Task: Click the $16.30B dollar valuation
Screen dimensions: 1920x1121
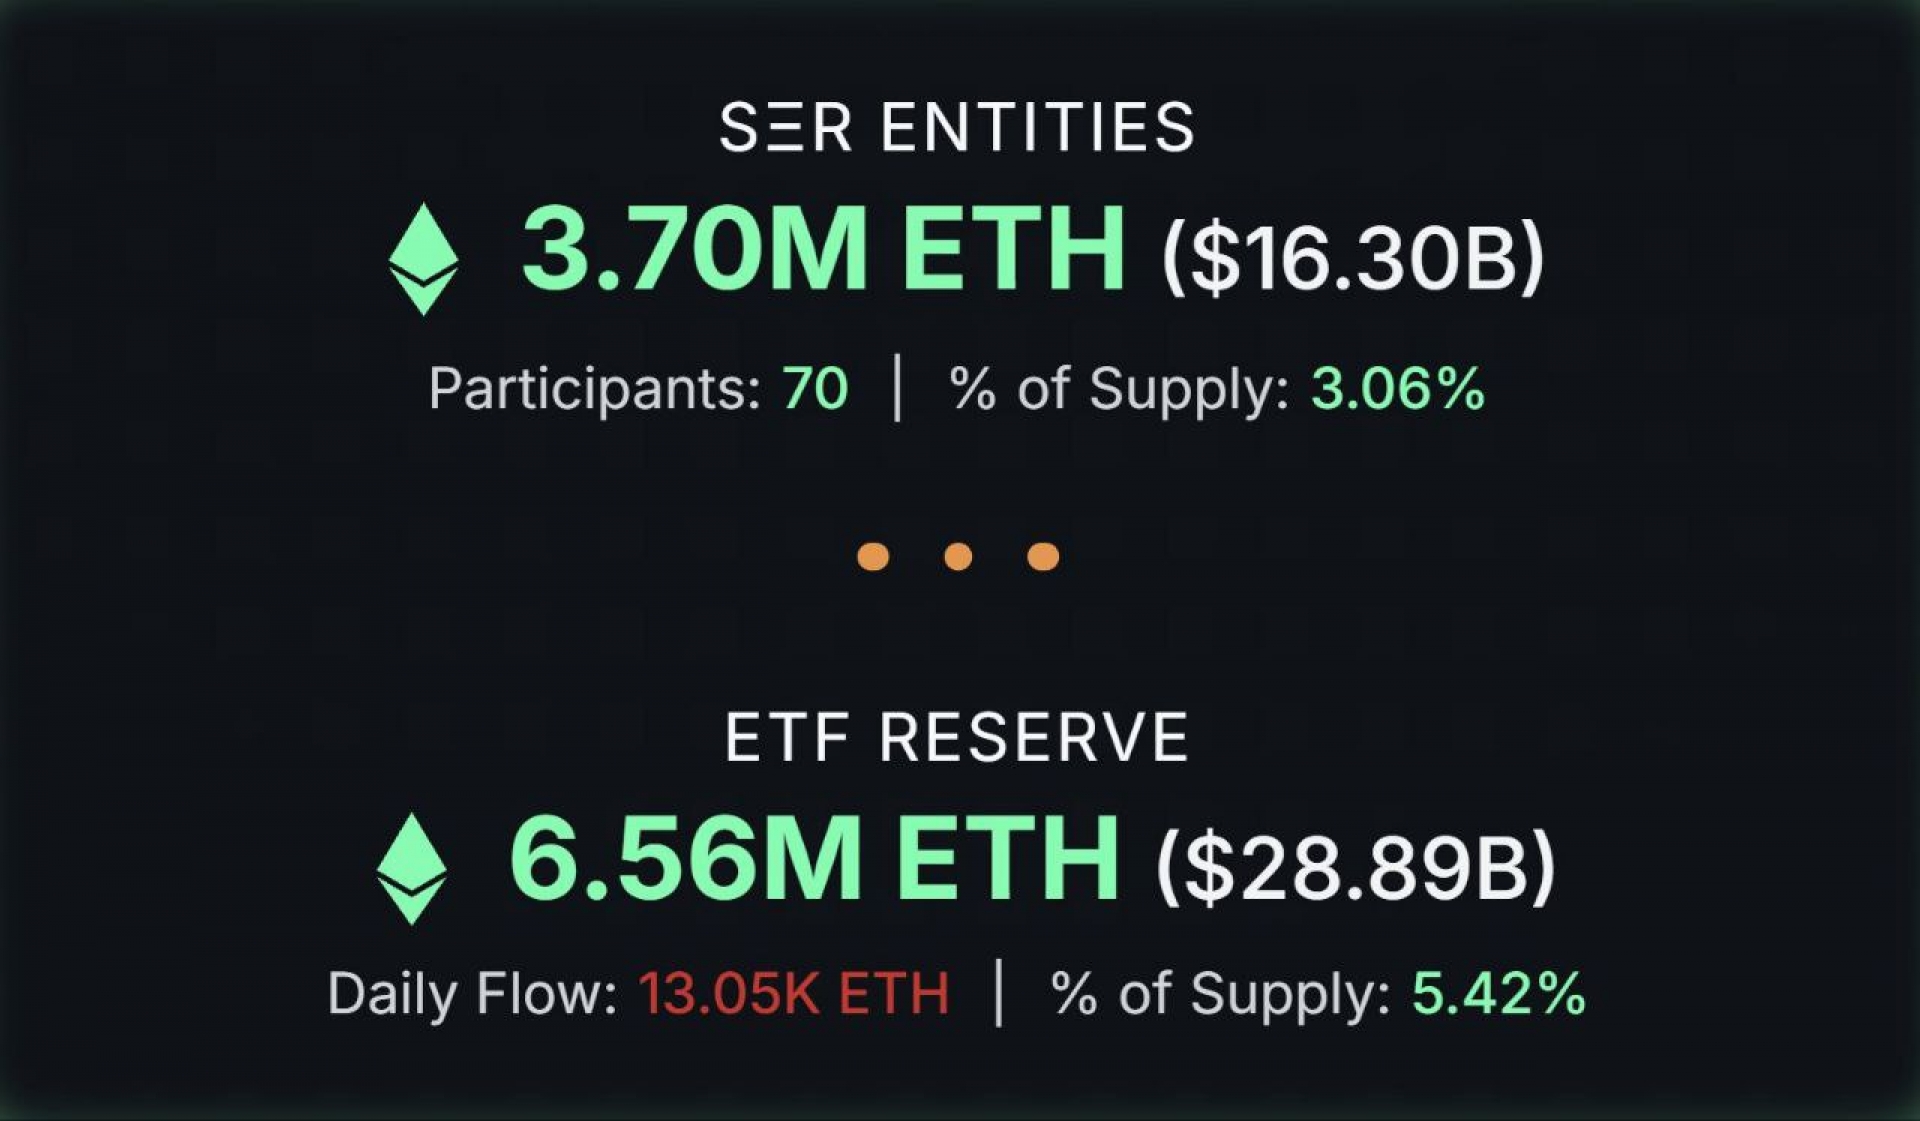Action: [x=1353, y=258]
